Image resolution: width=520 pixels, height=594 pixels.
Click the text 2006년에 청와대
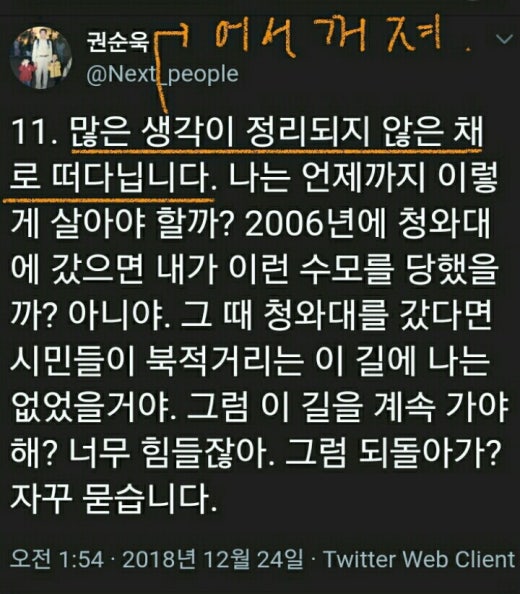coord(368,224)
